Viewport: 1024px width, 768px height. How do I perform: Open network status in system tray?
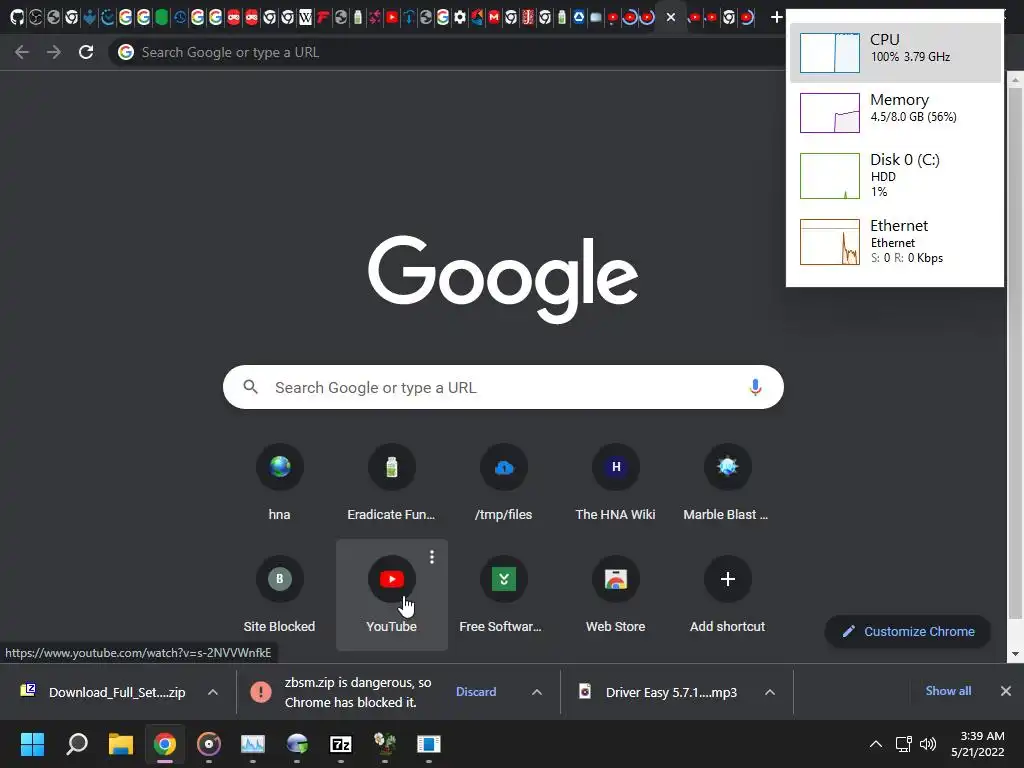[904, 744]
